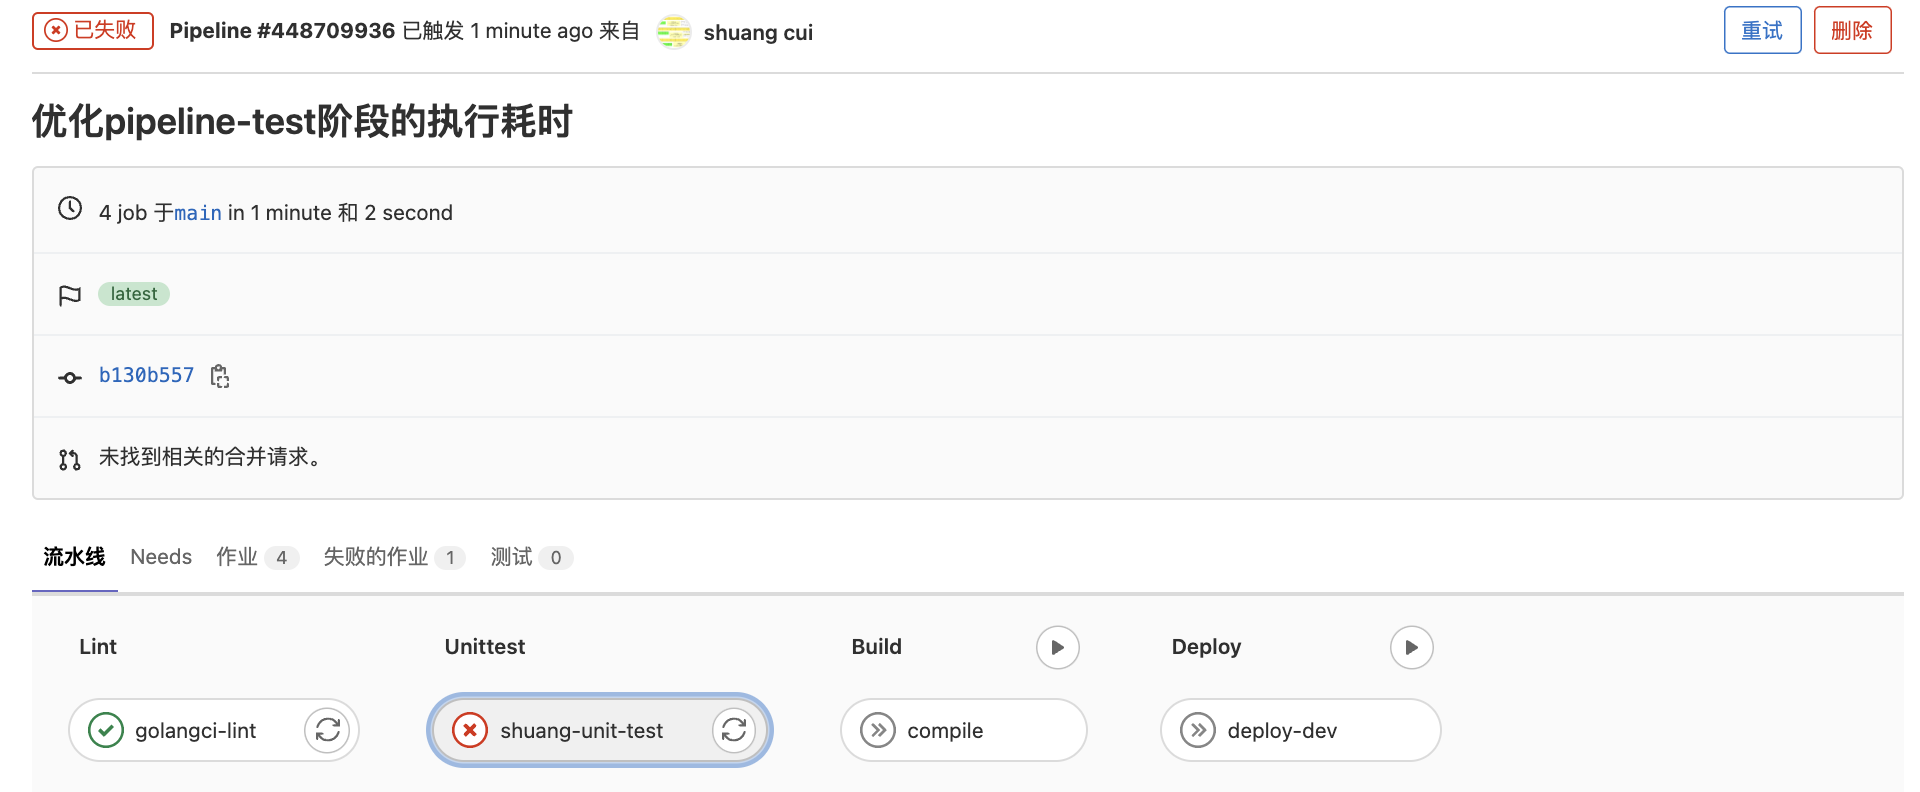Viewport: 1920px width, 792px height.
Task: Click the passed status icon of golangci-lint
Action: pyautogui.click(x=106, y=730)
